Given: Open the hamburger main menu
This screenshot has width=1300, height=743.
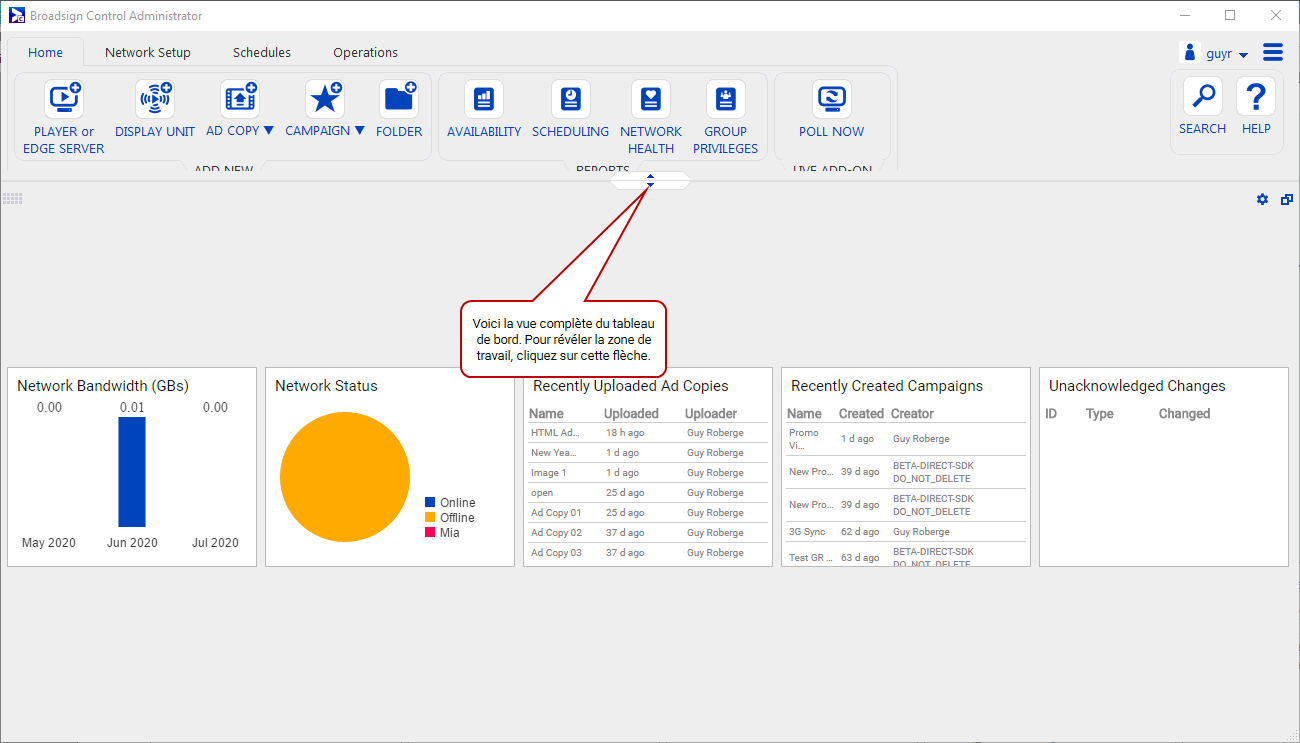Looking at the screenshot, I should (x=1272, y=53).
